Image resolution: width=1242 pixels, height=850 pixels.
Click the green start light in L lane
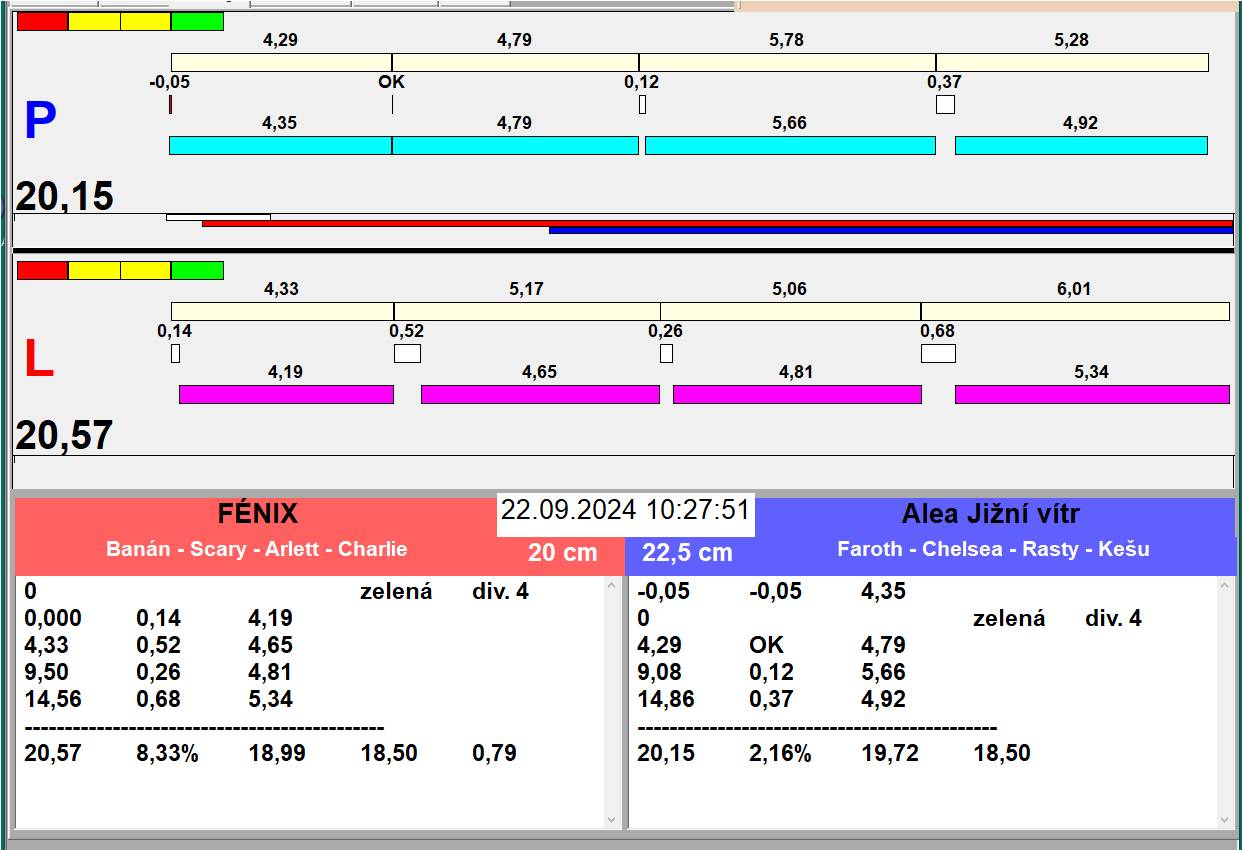(x=197, y=270)
